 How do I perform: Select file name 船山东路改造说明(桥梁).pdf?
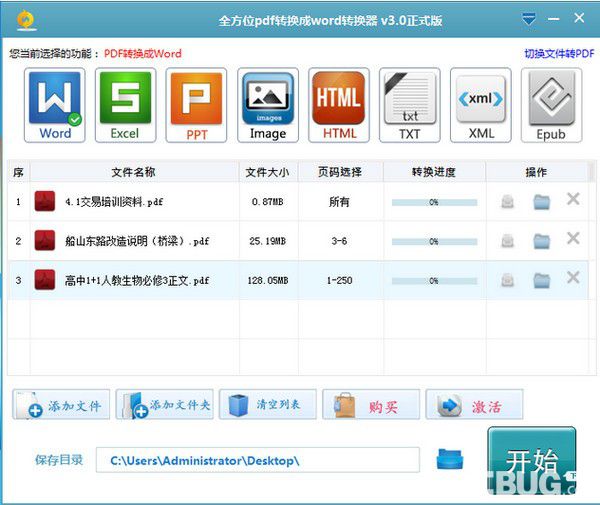coord(137,241)
